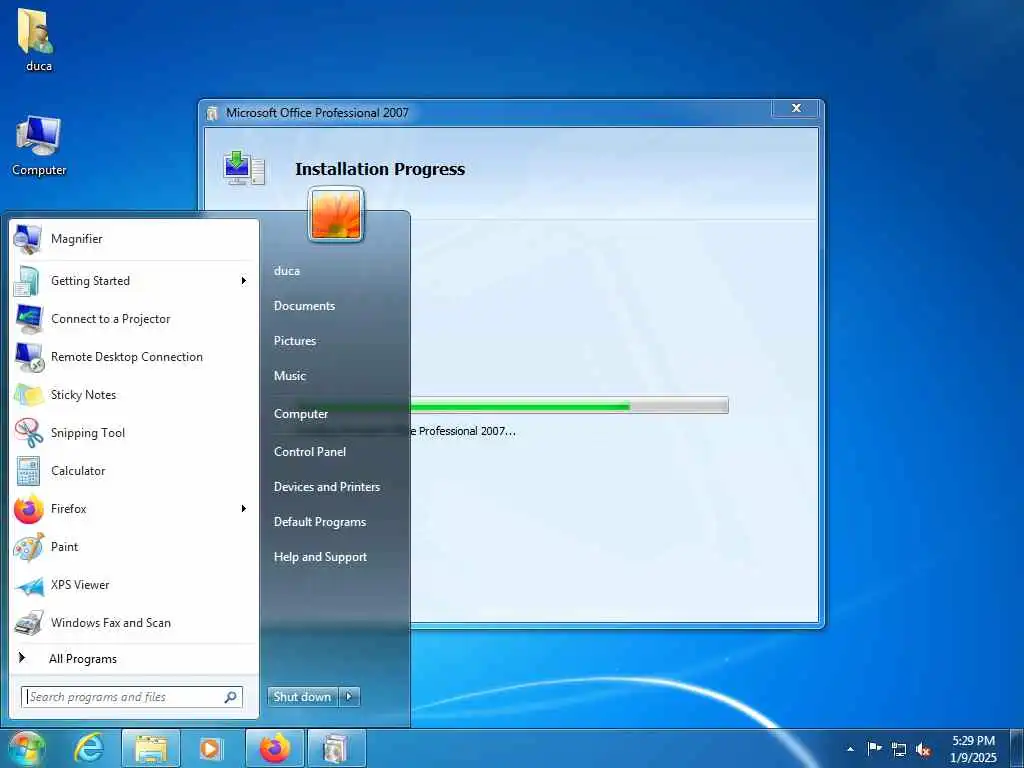Click the Connect to a Projector icon
1024x768 pixels.
point(29,319)
